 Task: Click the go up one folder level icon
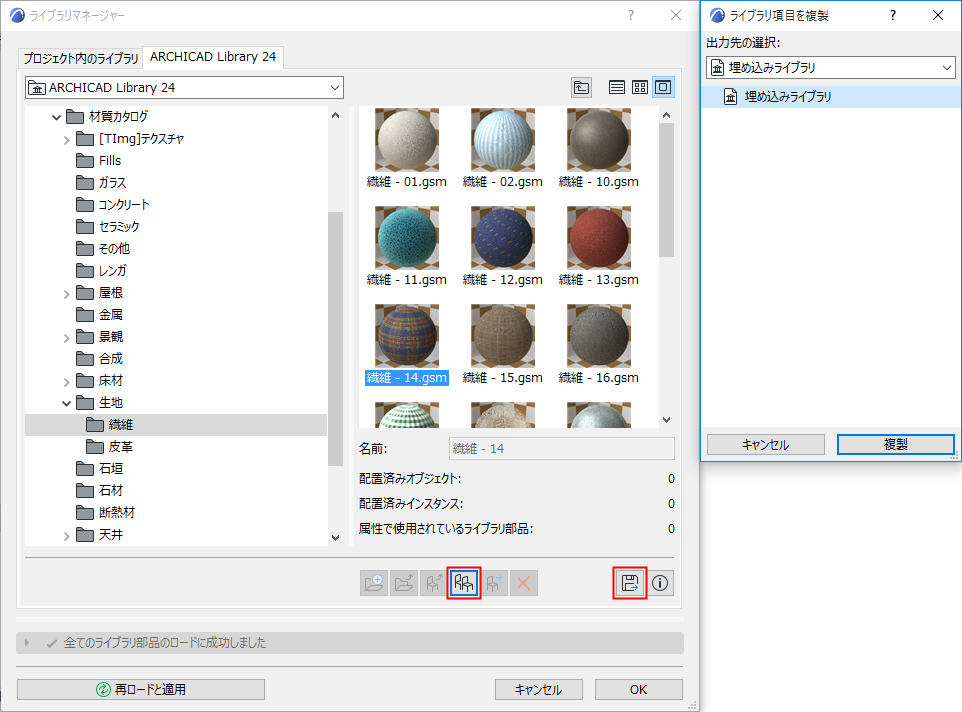(581, 88)
